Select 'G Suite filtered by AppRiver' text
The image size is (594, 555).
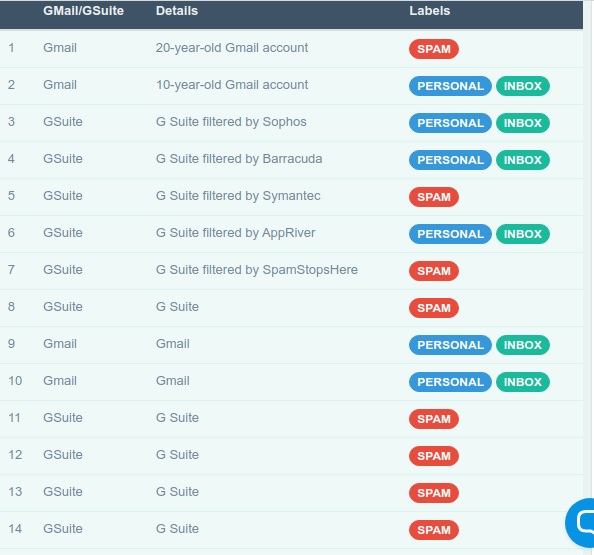tap(236, 233)
